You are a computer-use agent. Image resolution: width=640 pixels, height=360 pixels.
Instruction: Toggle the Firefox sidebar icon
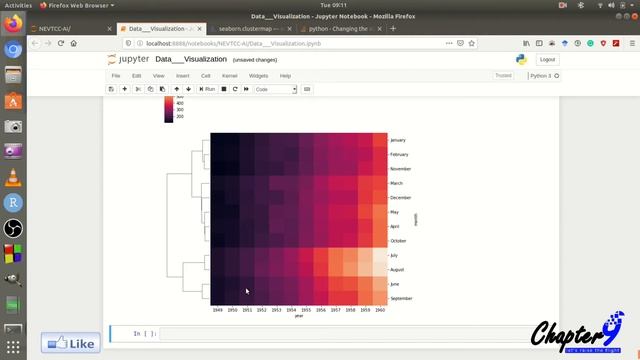539,43
